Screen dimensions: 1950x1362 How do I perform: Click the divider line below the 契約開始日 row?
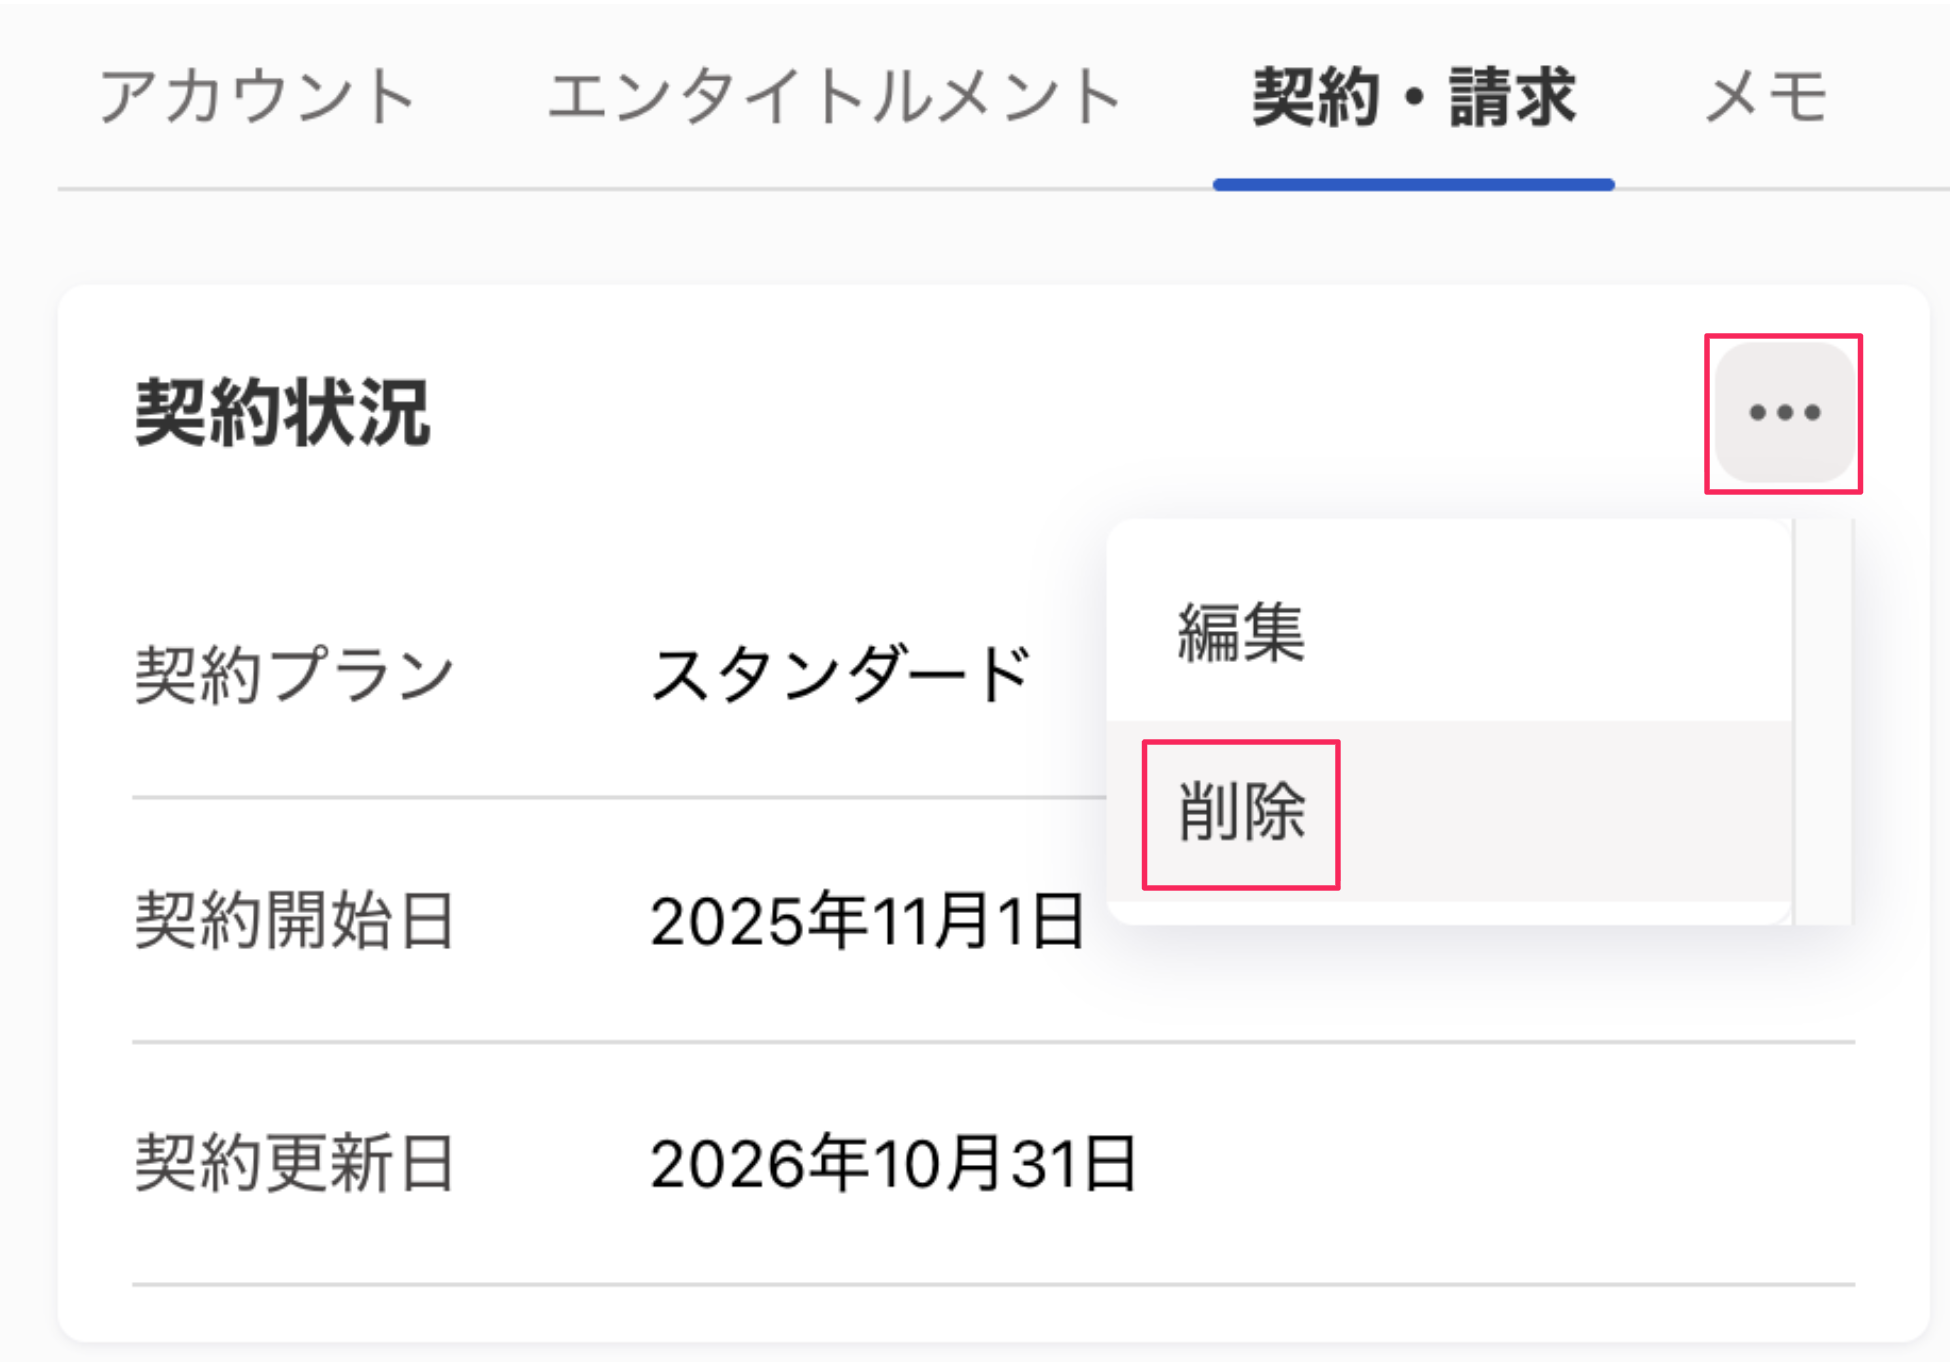[x=992, y=1042]
